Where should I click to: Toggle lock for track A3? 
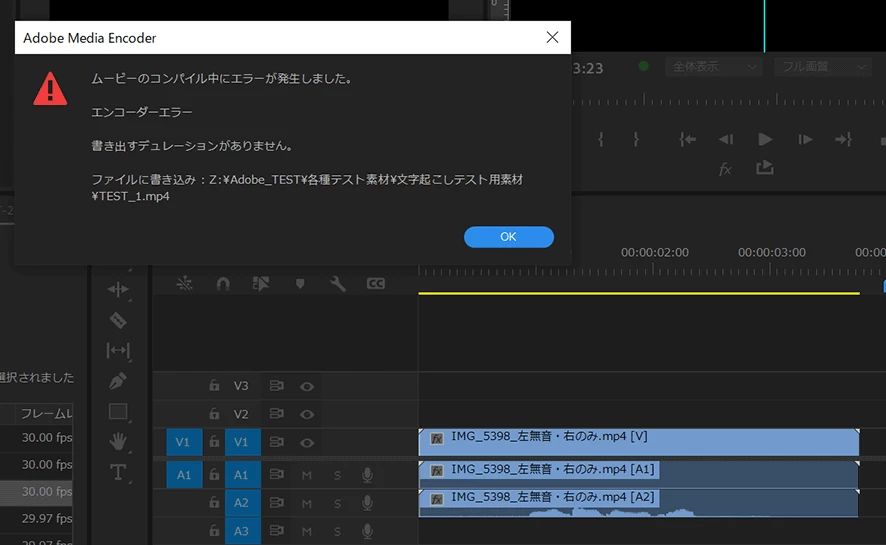[x=214, y=531]
